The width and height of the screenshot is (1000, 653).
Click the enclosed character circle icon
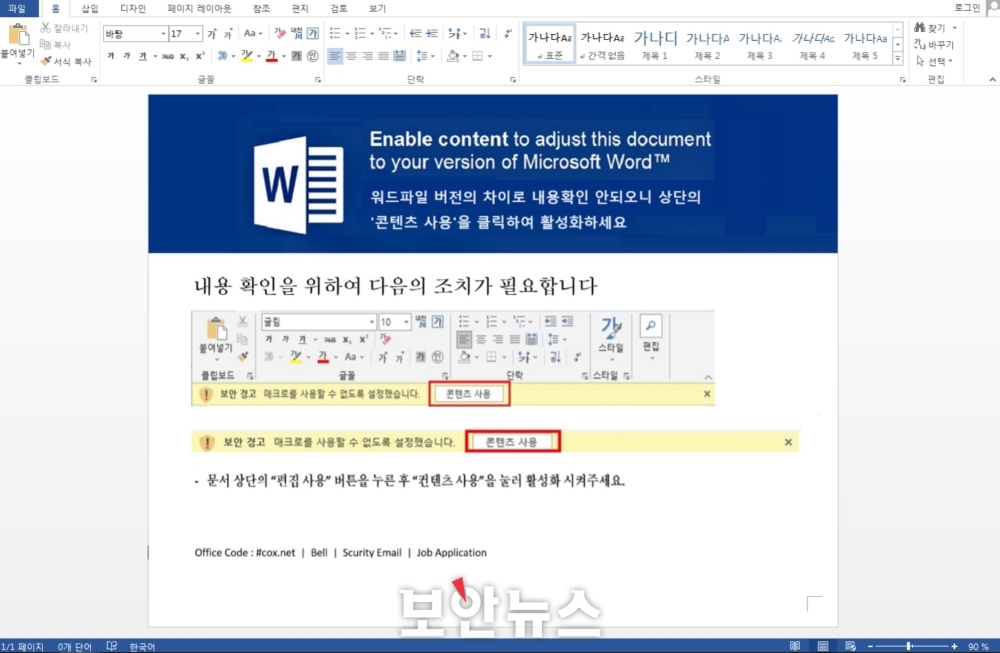click(x=312, y=56)
